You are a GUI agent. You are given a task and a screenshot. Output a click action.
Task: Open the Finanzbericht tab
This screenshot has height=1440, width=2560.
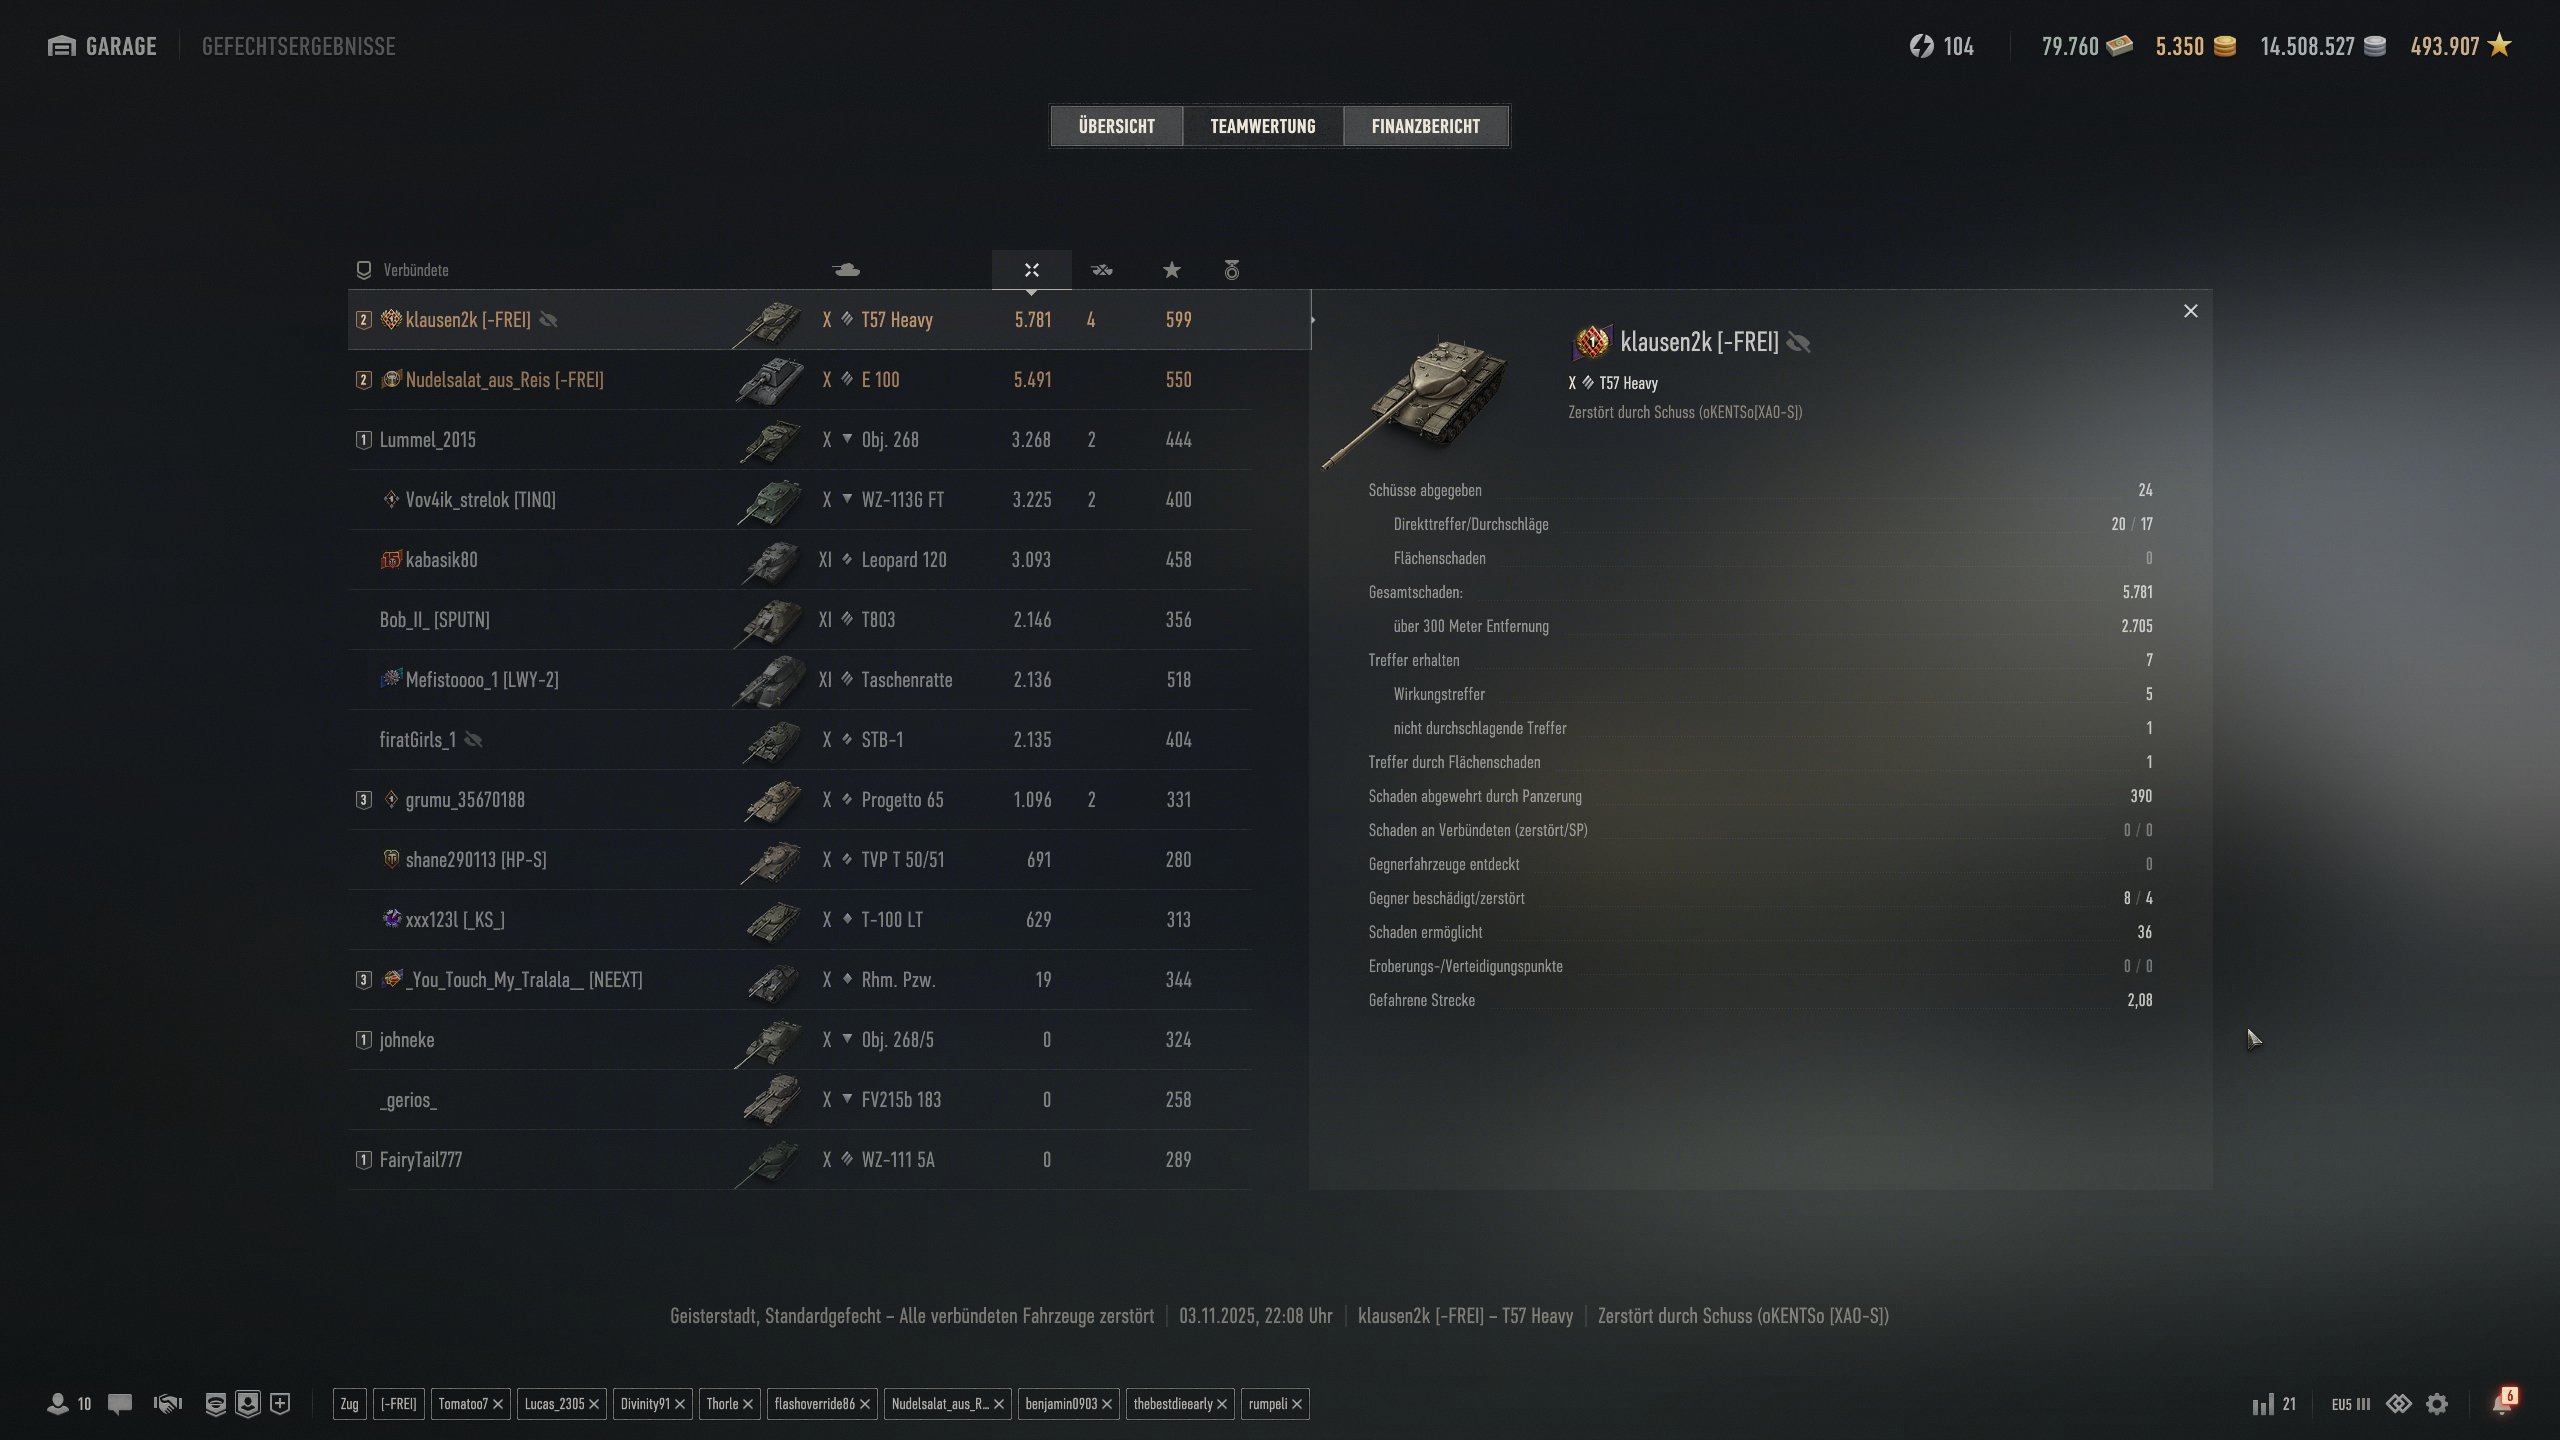1425,126
